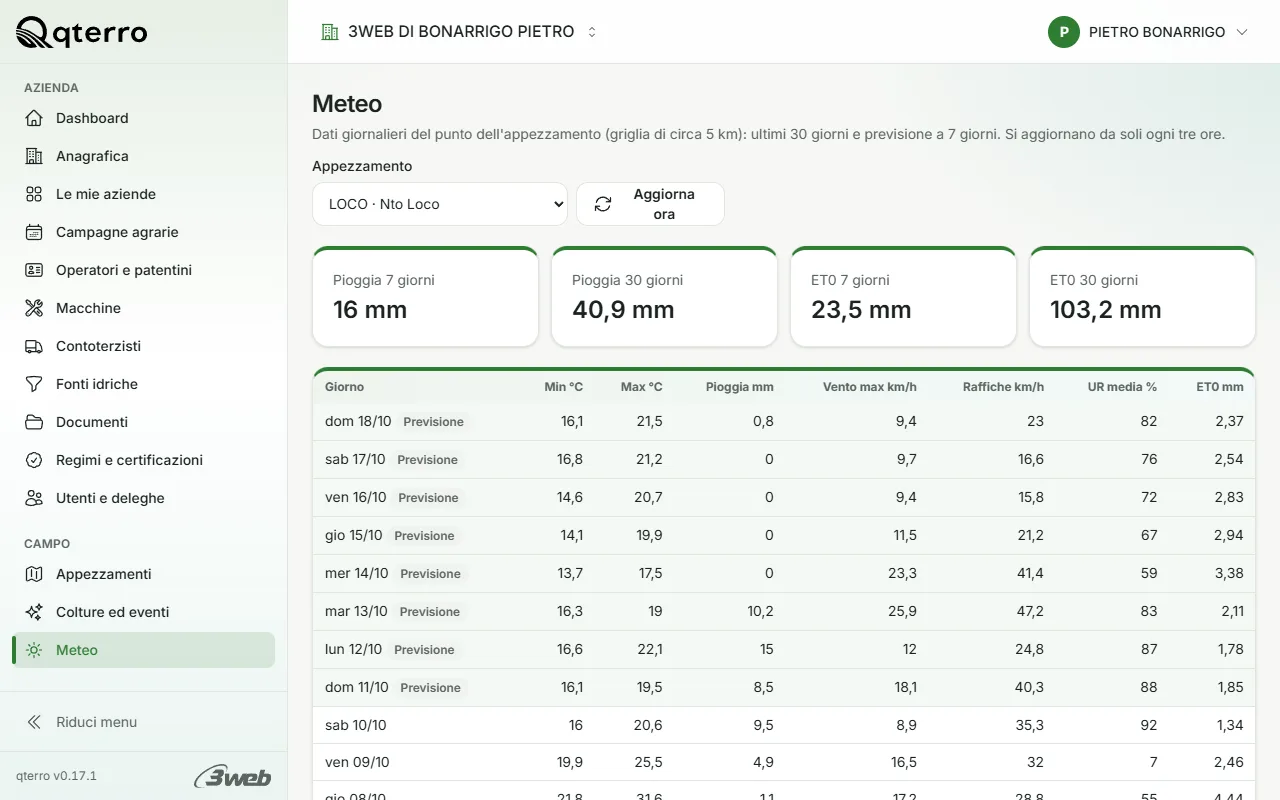Click the Raffiche km/h column header
The image size is (1280, 800).
click(x=1003, y=387)
